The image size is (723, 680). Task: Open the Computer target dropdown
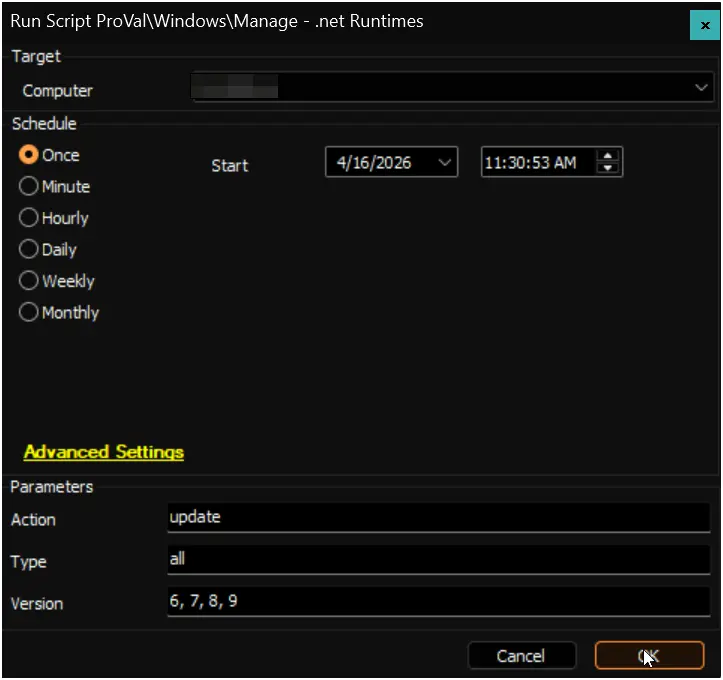click(701, 87)
